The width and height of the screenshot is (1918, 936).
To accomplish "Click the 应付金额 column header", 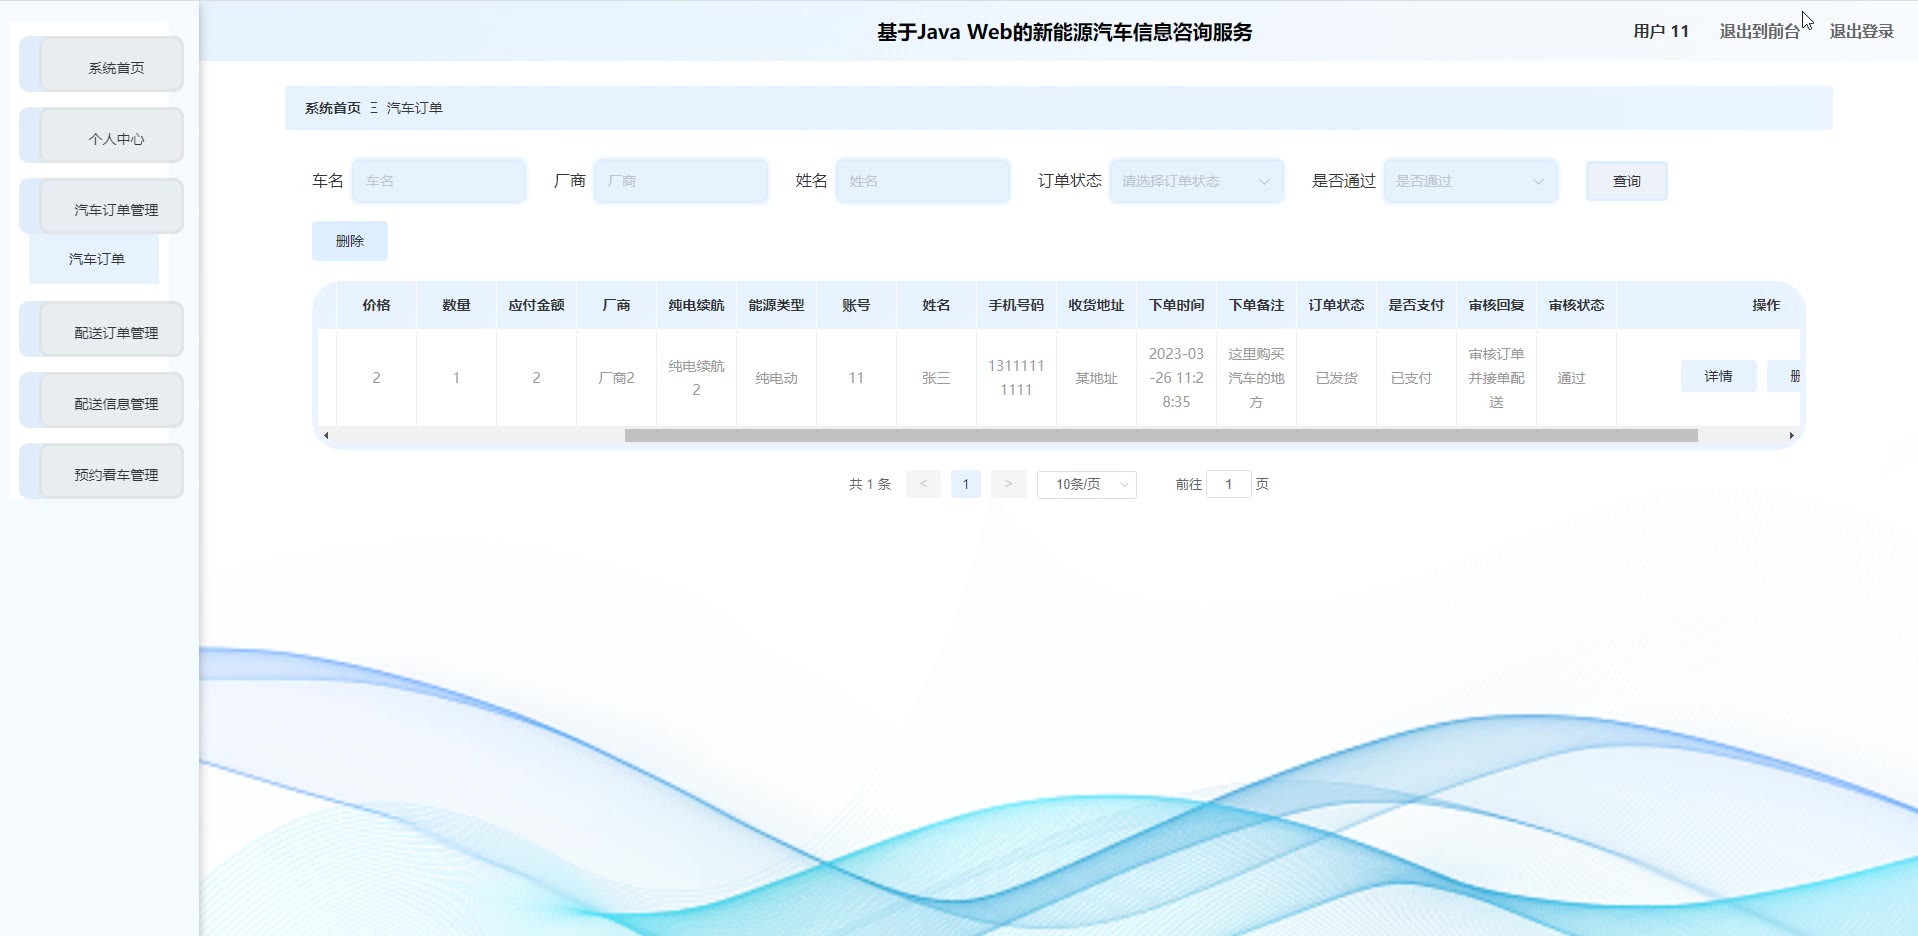I will point(536,305).
